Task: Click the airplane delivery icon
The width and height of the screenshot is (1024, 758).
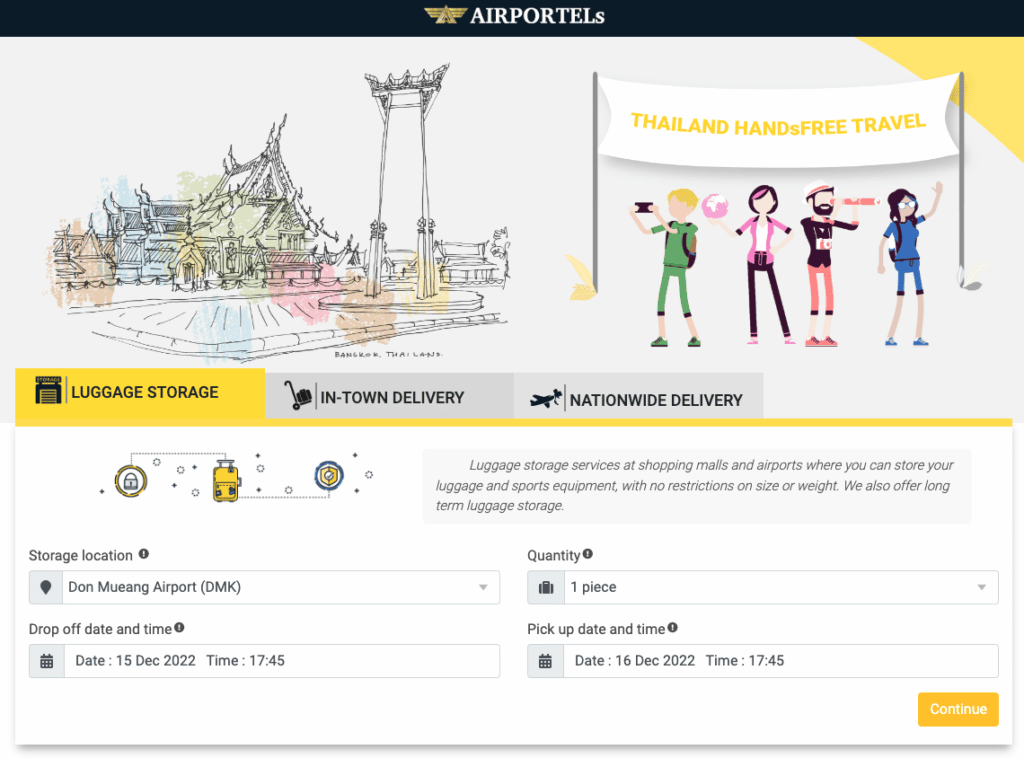Action: (545, 397)
